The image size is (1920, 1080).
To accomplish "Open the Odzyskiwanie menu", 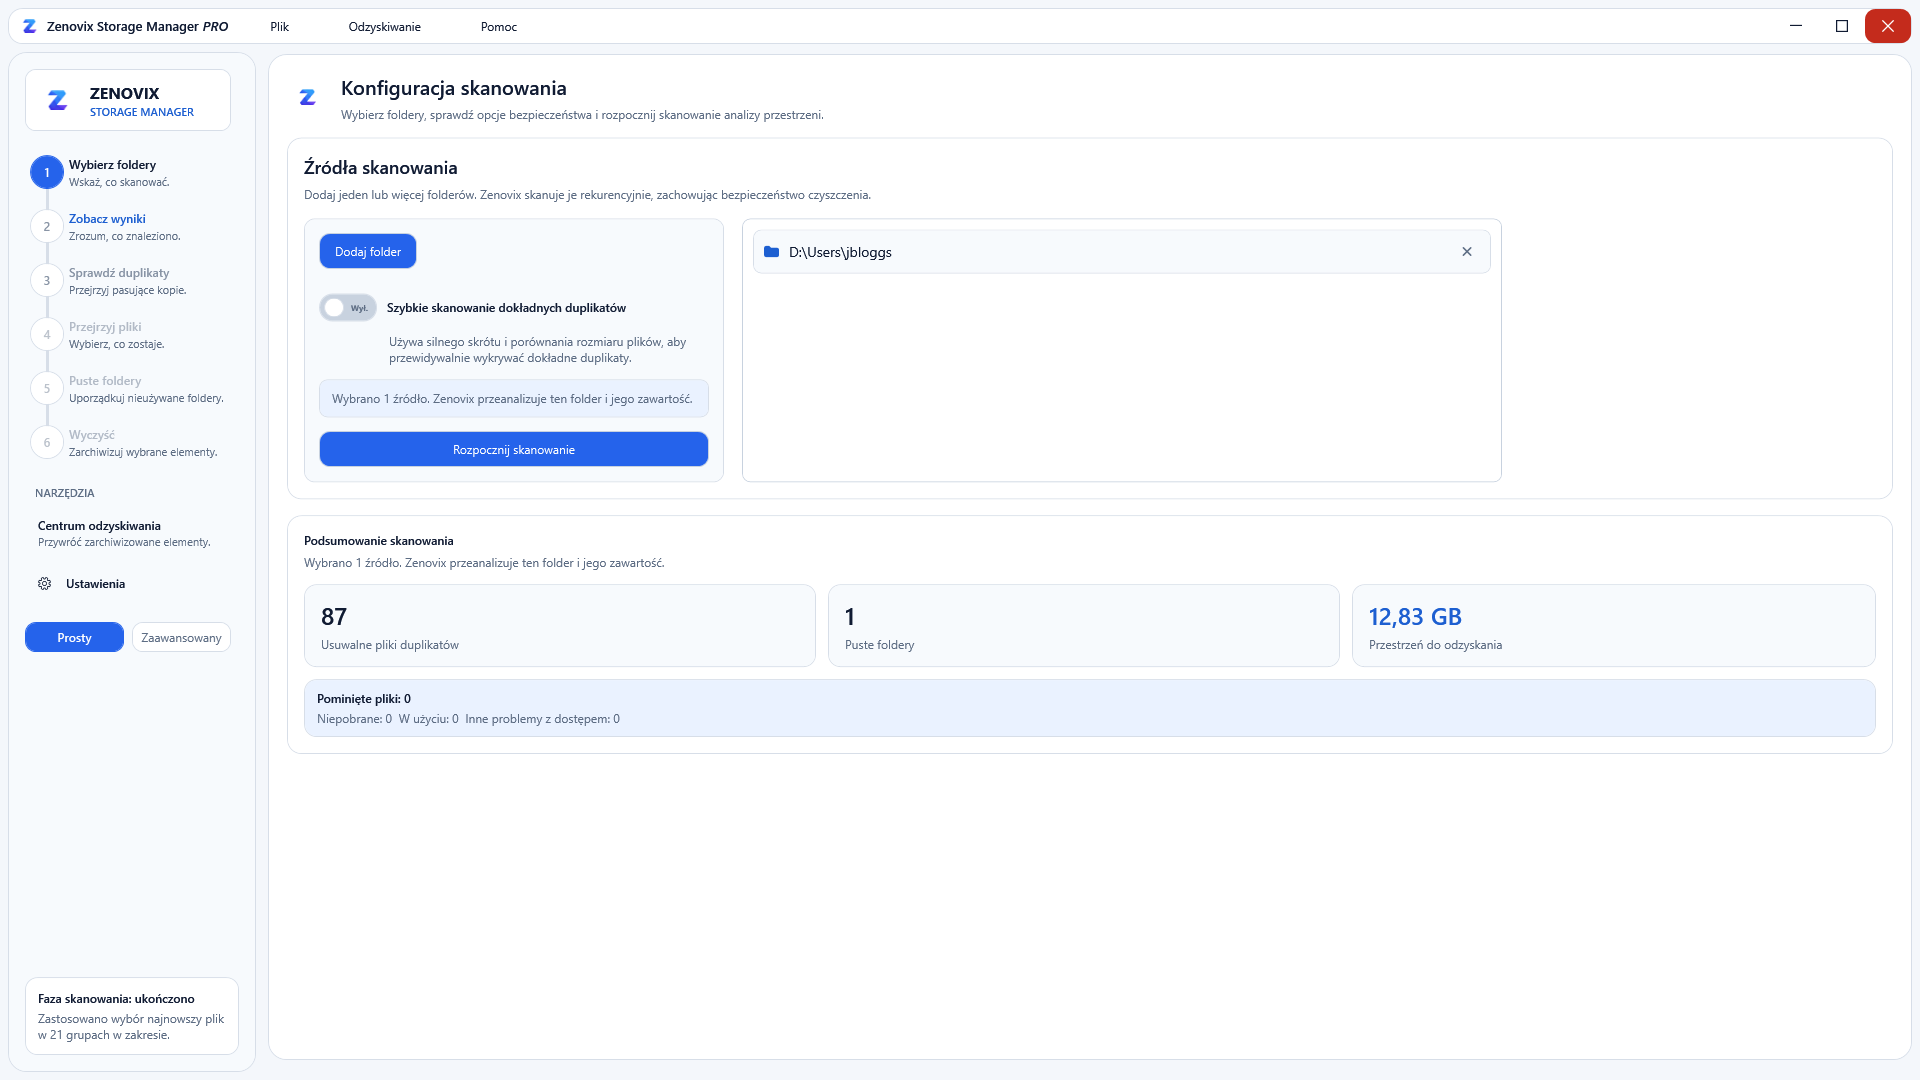I will [385, 27].
